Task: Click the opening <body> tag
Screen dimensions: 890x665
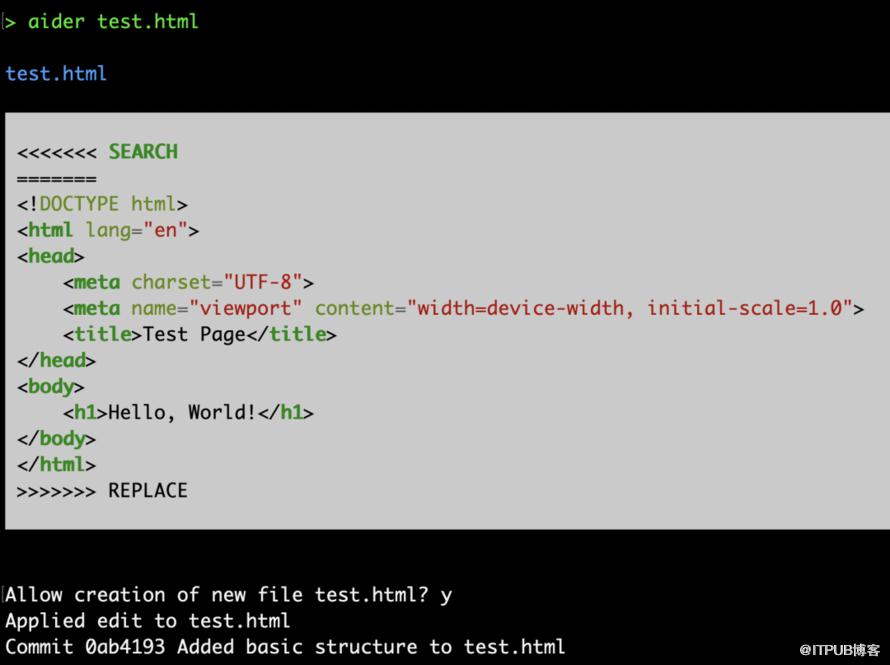Action: [51, 386]
